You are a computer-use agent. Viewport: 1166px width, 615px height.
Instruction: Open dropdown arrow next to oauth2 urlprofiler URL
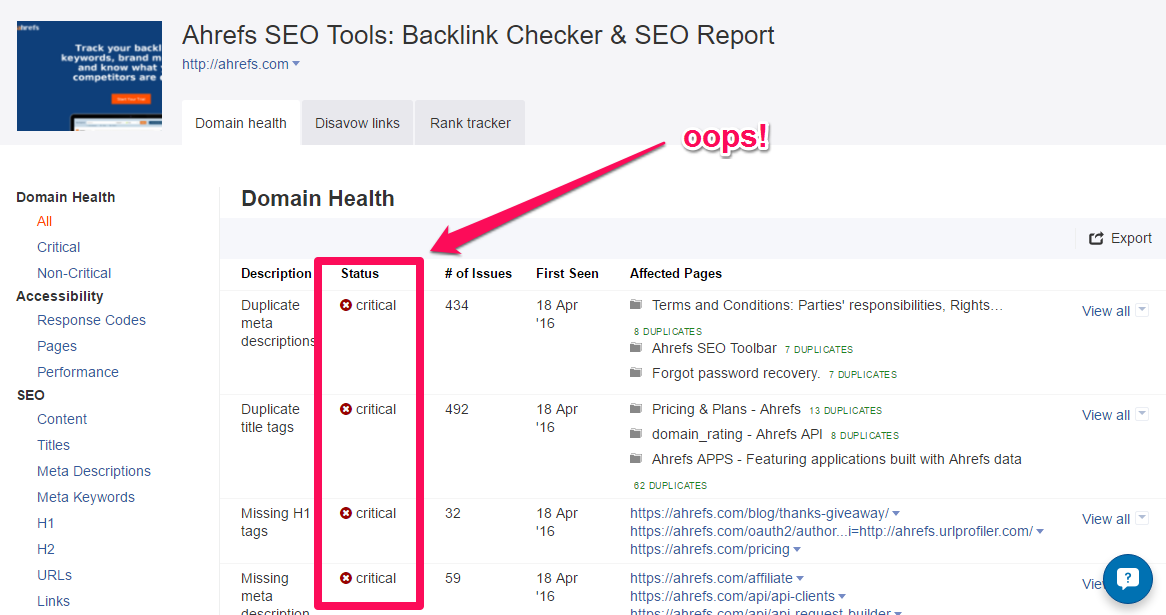1040,532
